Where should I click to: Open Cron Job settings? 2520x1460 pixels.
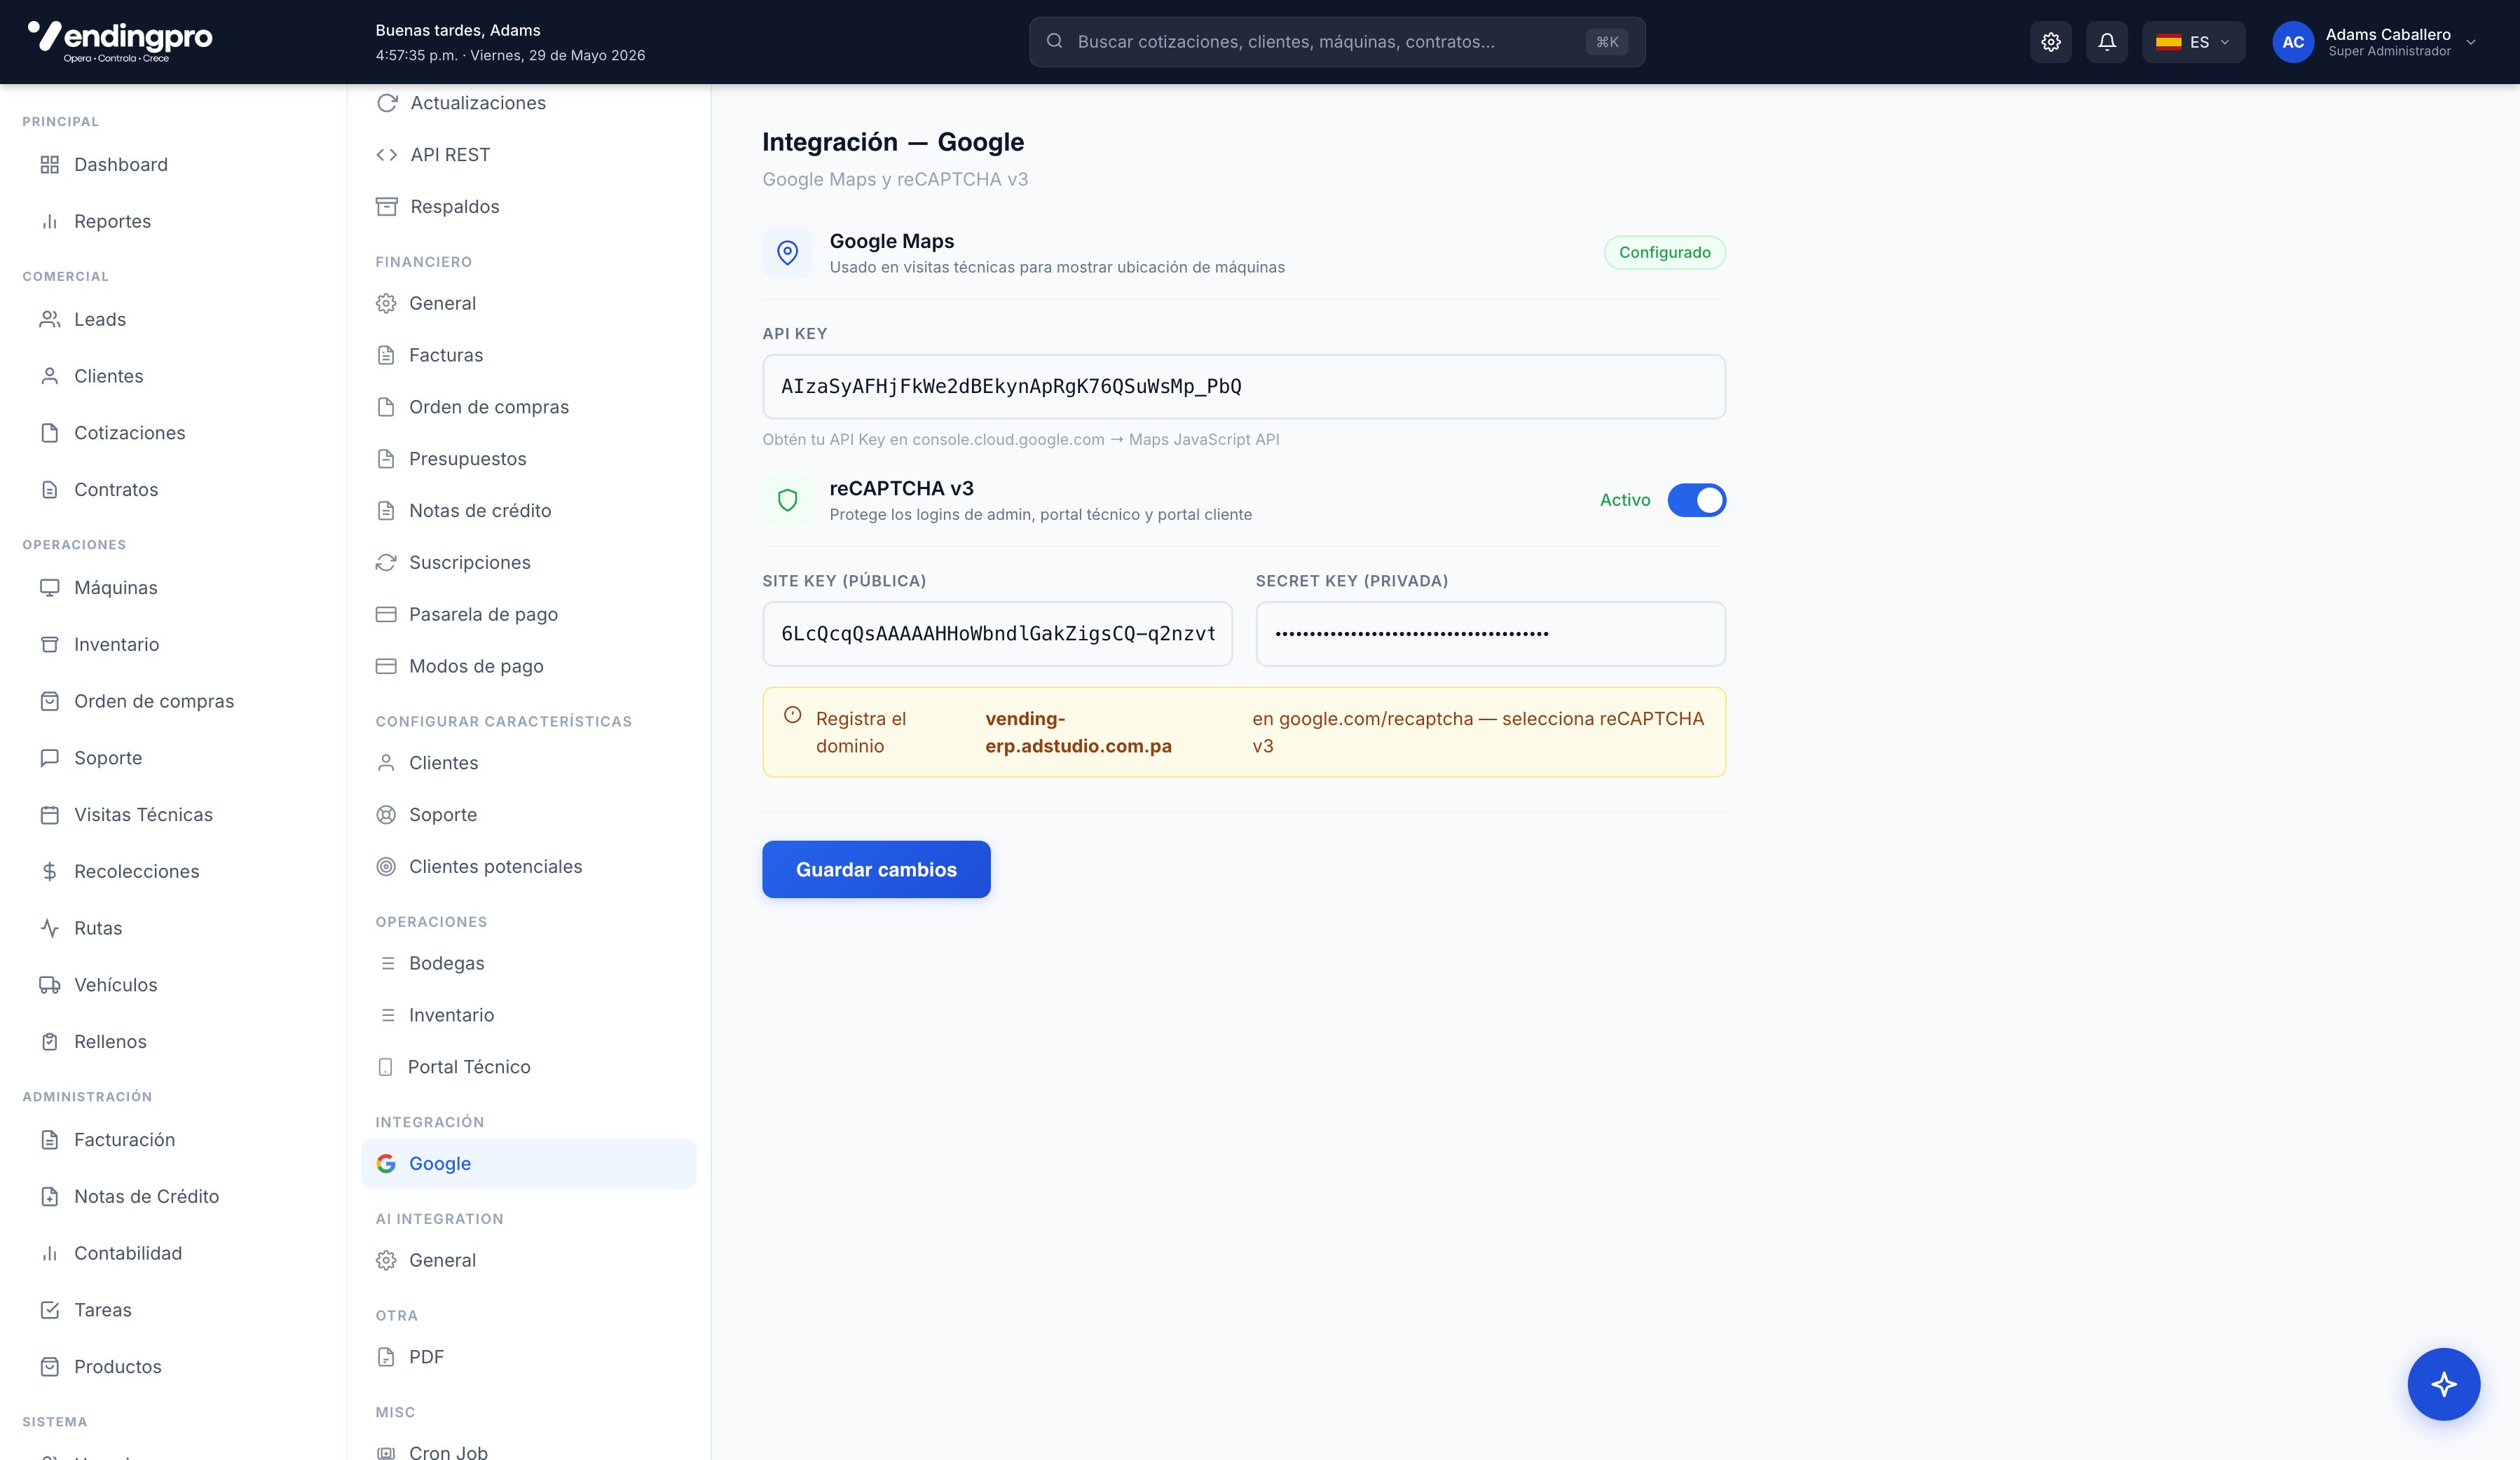448,1452
